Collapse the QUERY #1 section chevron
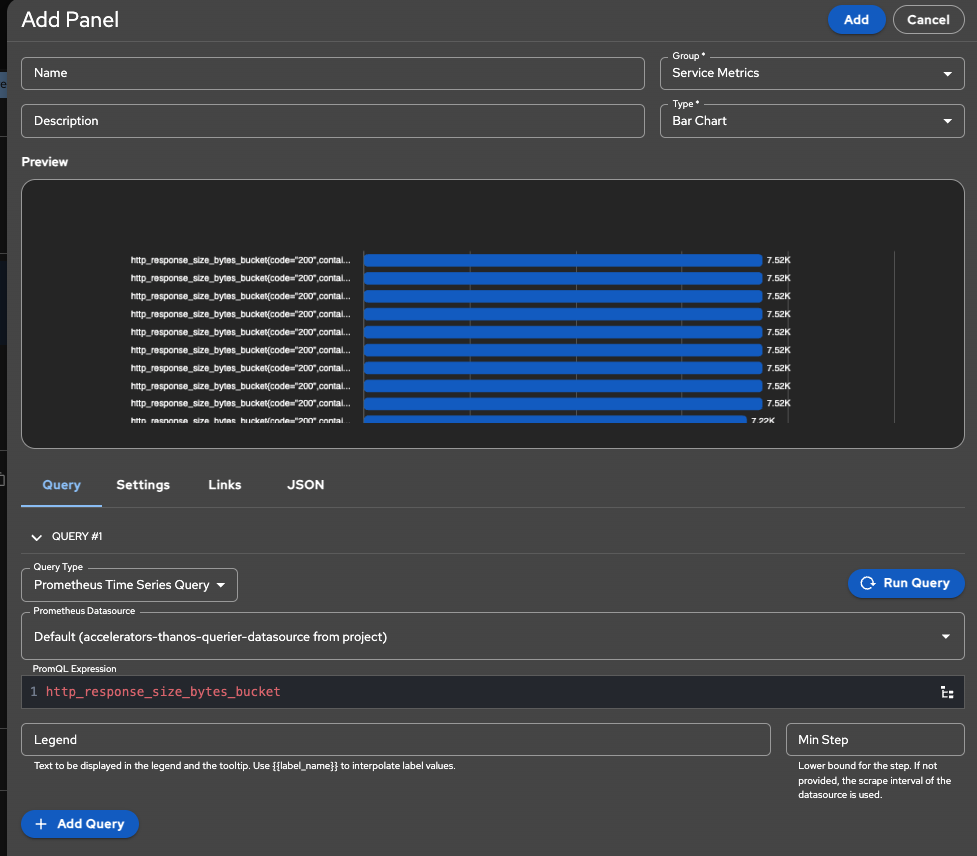 click(37, 537)
